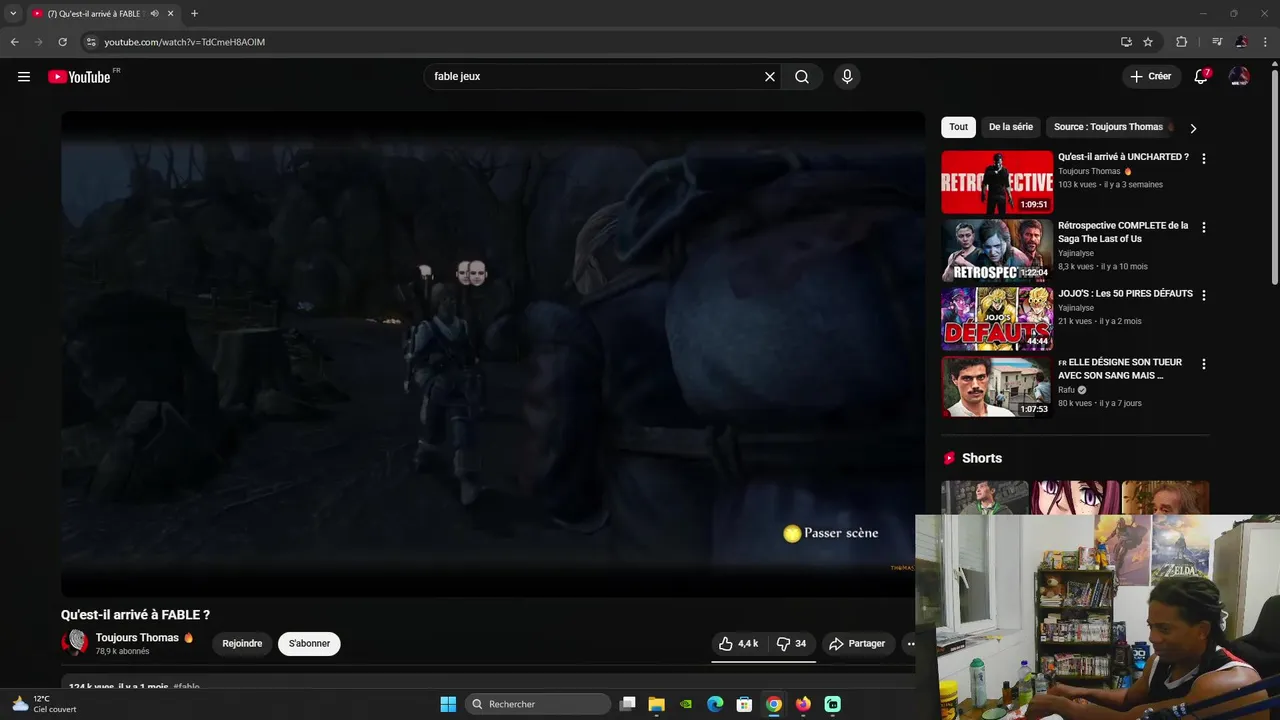Open the account avatar menu

click(1239, 76)
